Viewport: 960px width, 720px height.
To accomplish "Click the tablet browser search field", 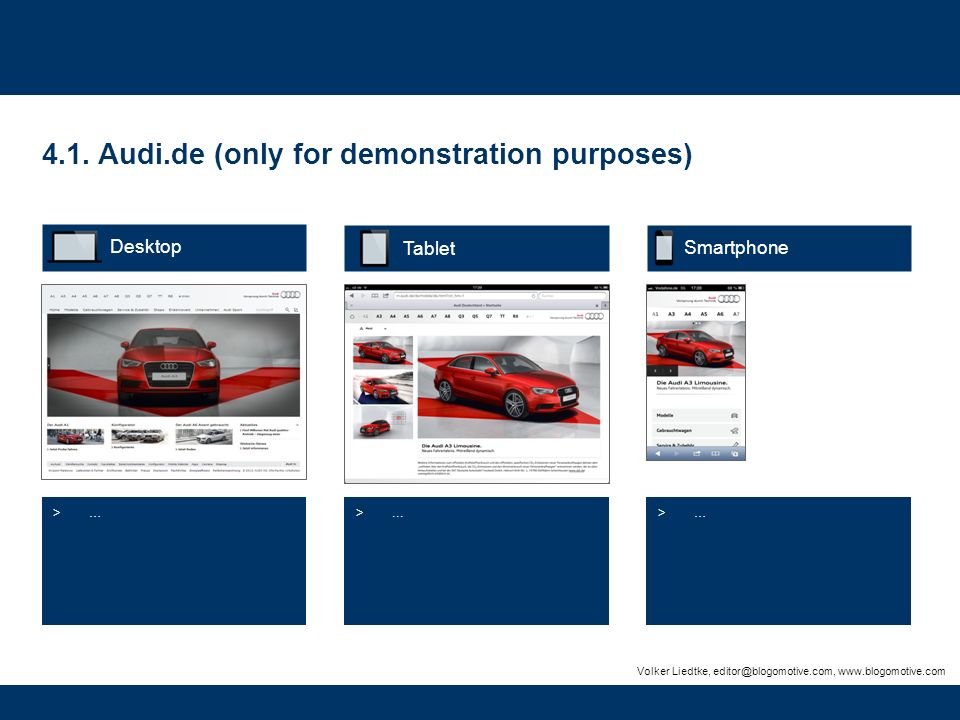I will (x=572, y=296).
